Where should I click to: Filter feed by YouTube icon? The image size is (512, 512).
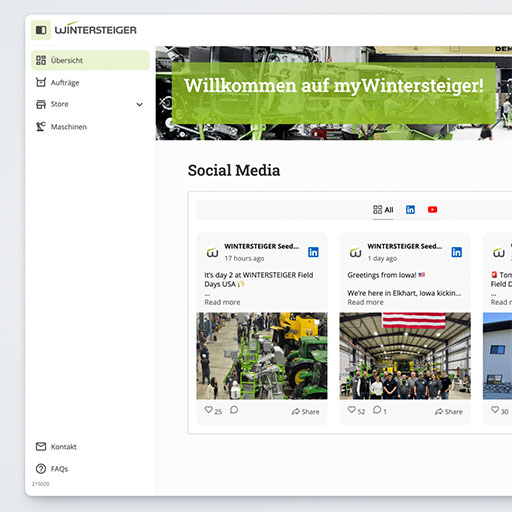click(x=432, y=209)
